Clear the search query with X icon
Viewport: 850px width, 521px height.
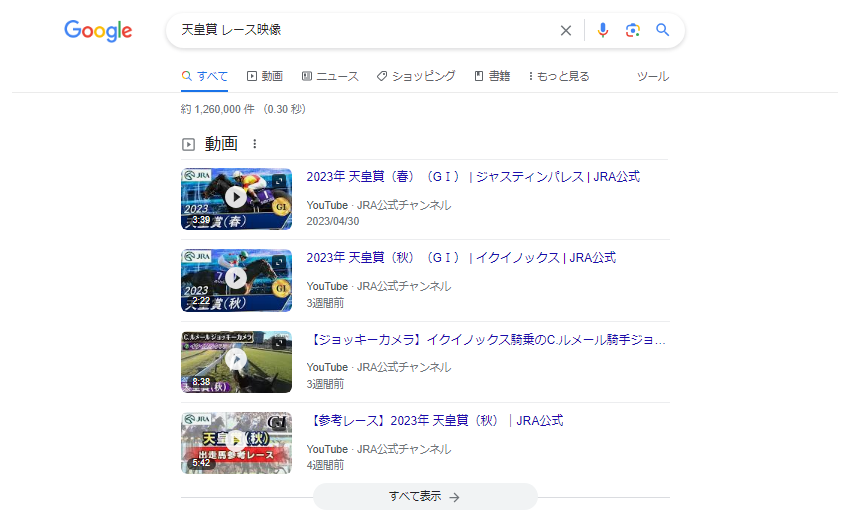coord(565,30)
